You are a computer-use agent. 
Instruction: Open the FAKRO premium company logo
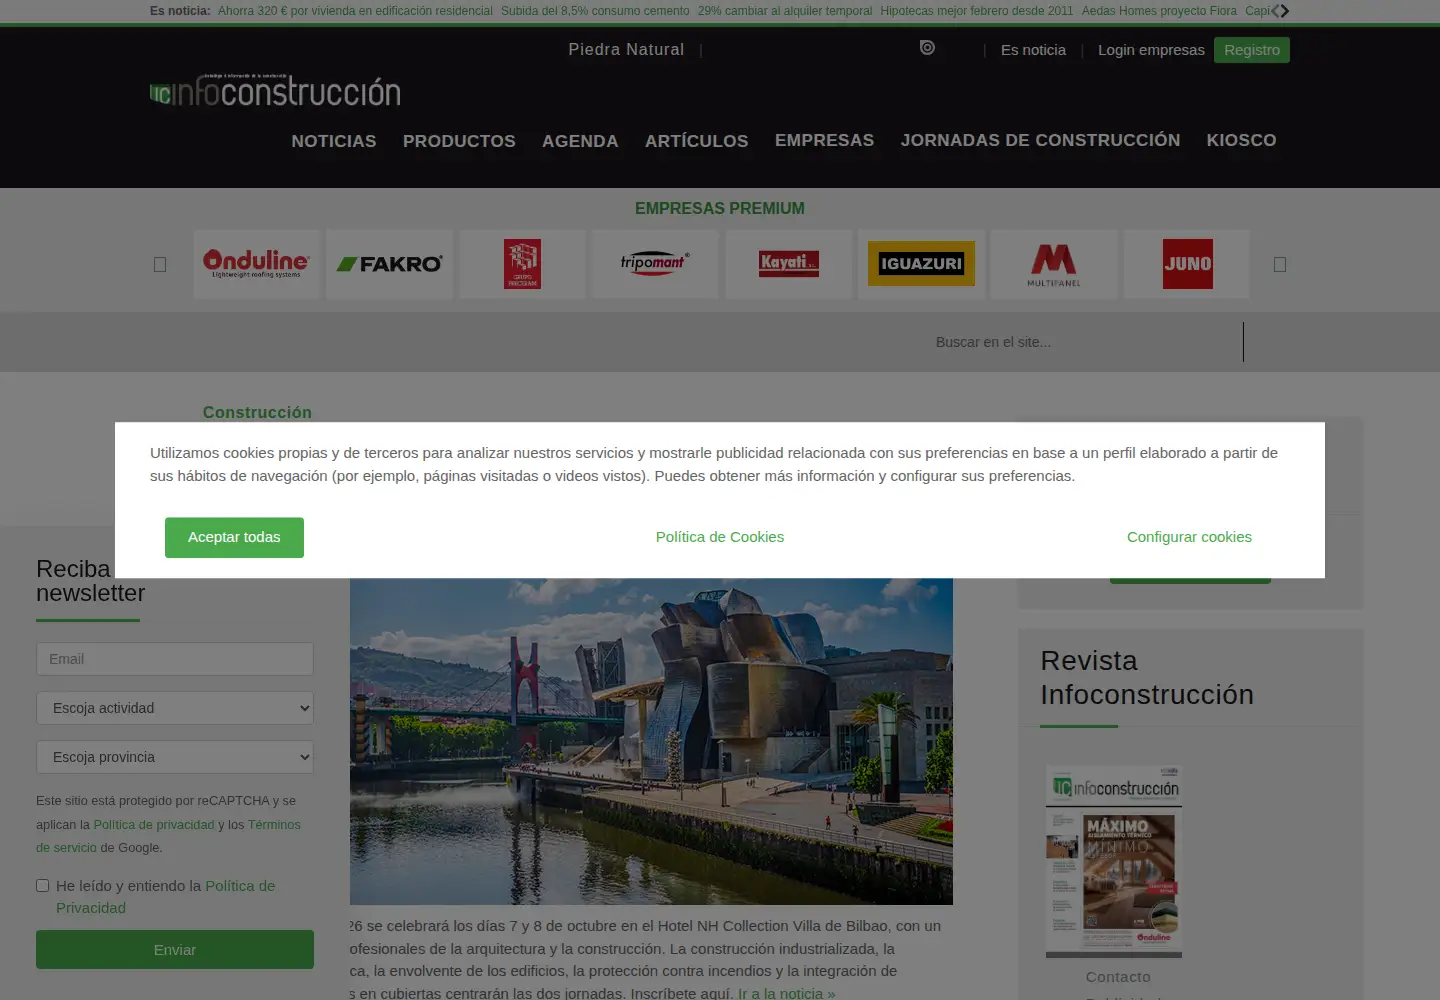390,264
